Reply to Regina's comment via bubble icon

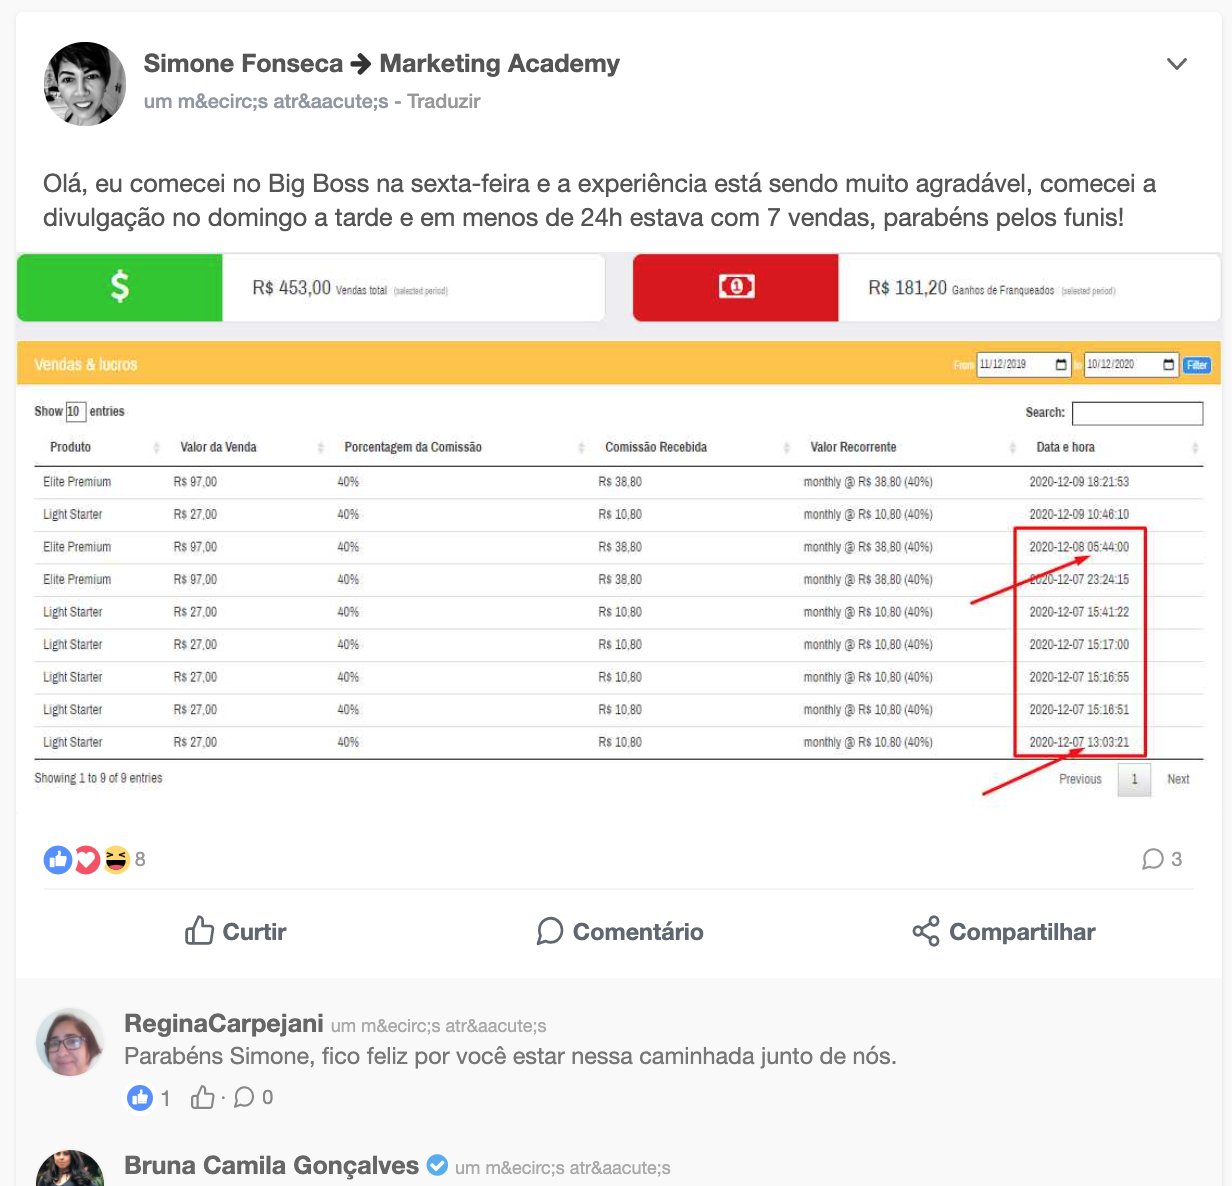click(x=244, y=1098)
